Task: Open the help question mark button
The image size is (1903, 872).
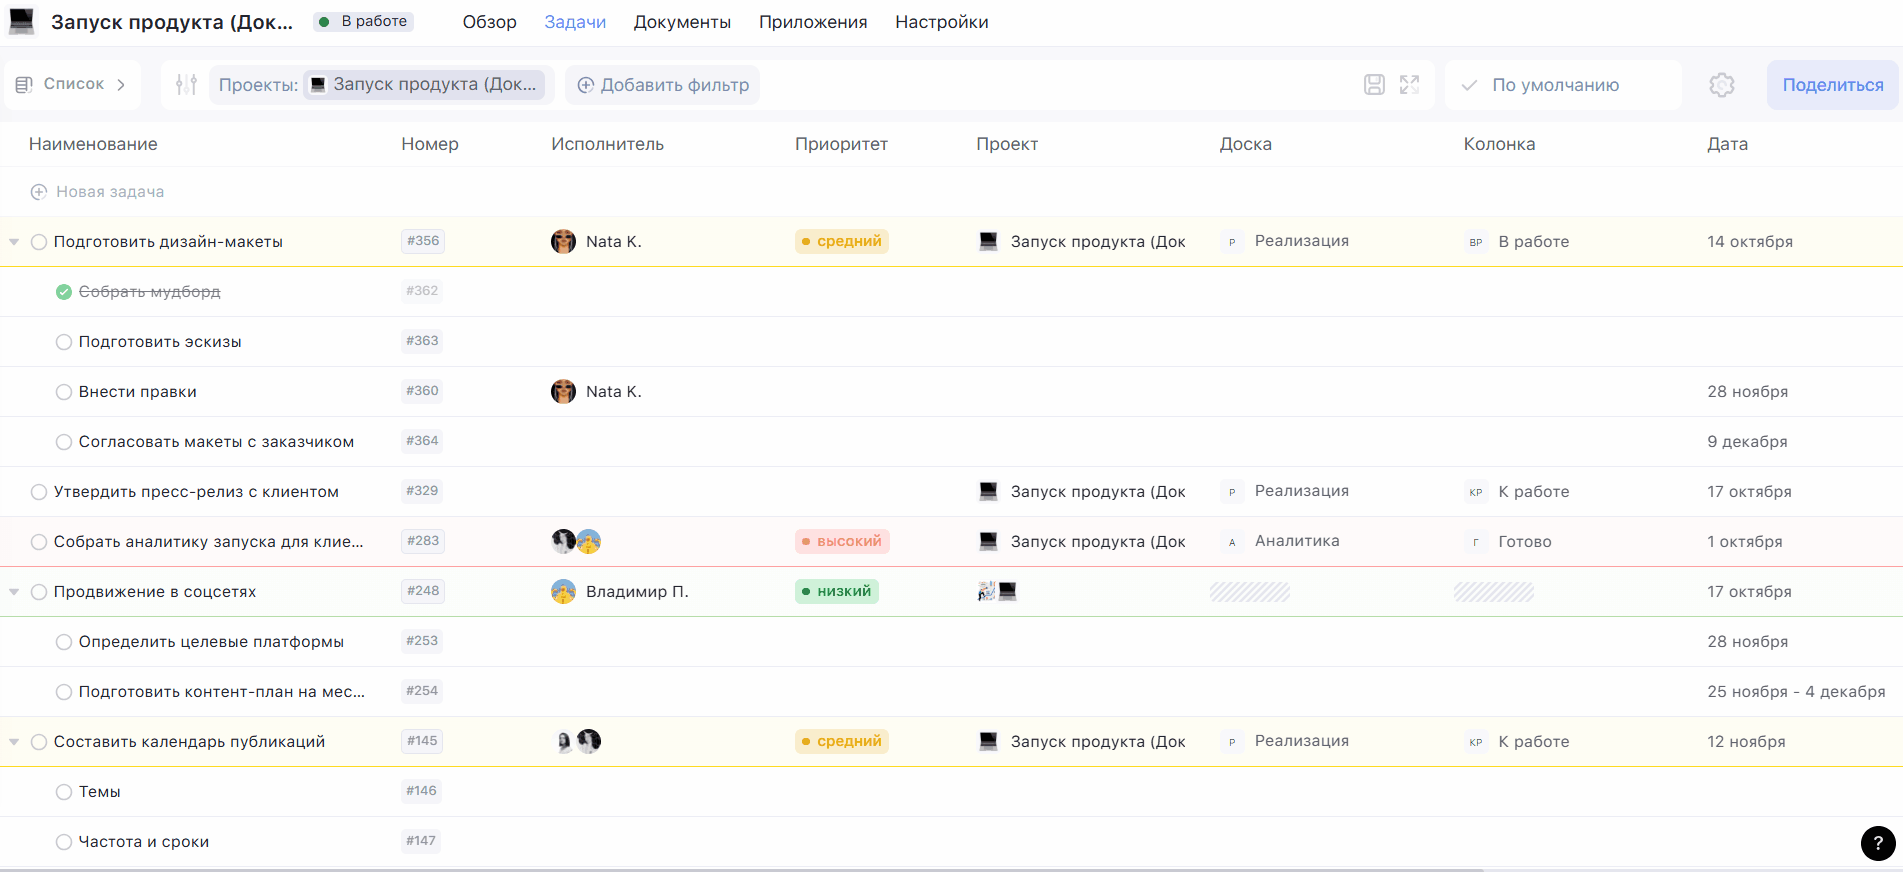Action: pyautogui.click(x=1877, y=843)
